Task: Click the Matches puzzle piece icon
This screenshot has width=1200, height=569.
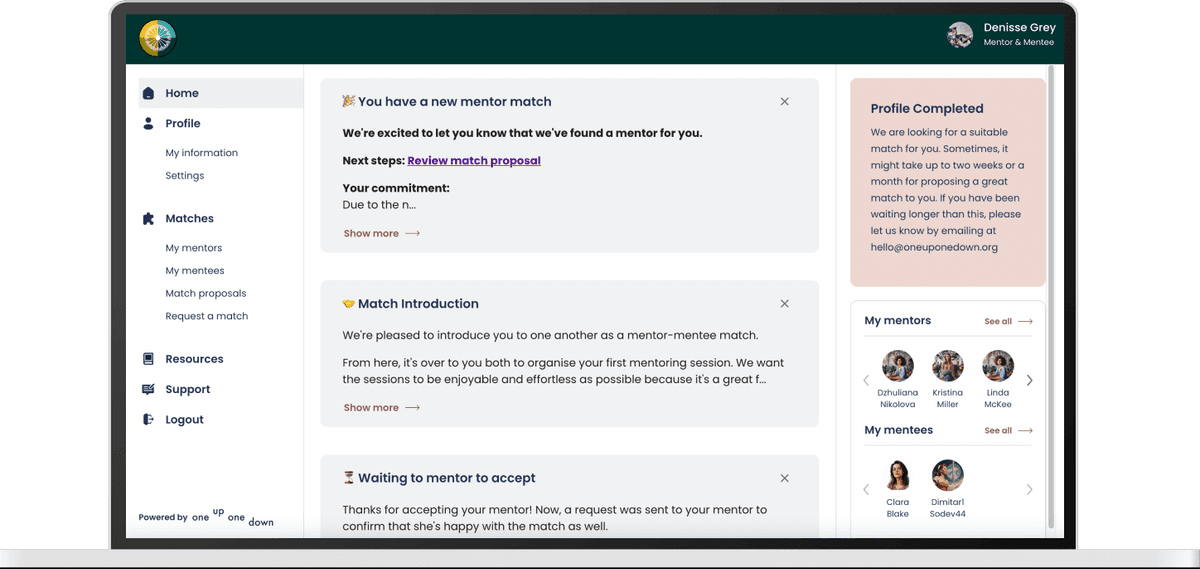Action: coord(148,218)
